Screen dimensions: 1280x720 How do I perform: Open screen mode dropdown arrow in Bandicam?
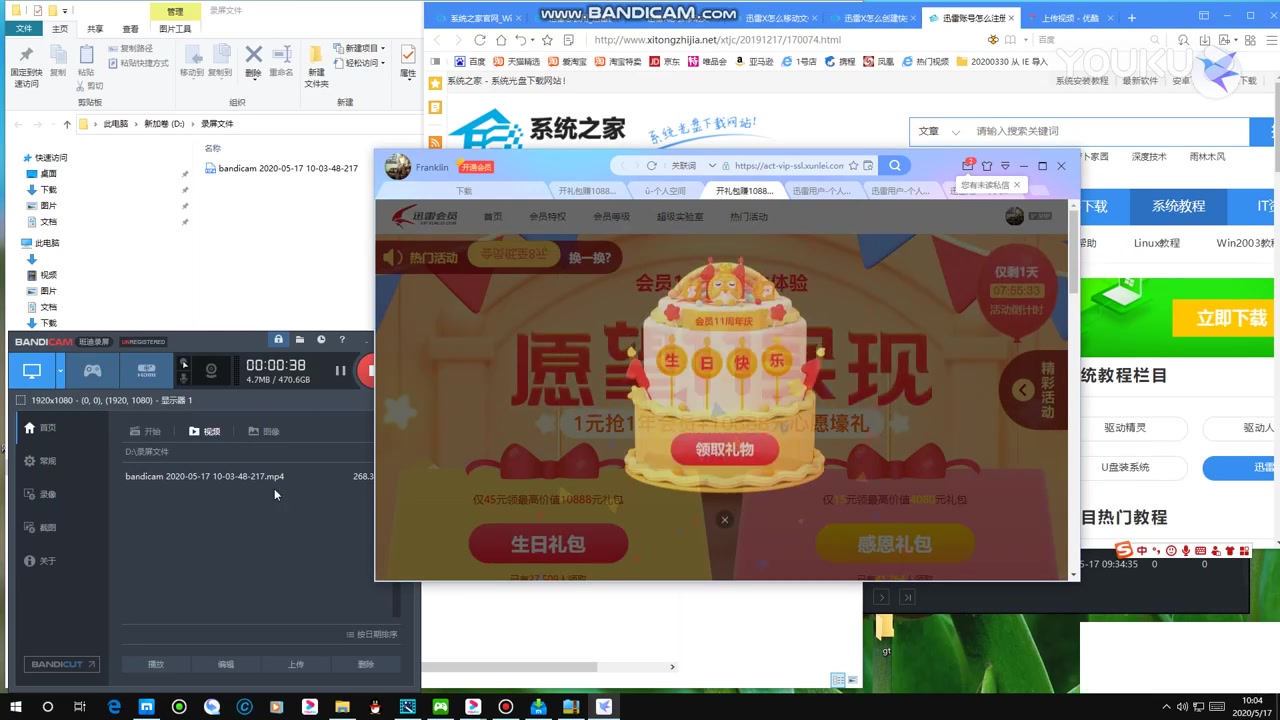(60, 371)
